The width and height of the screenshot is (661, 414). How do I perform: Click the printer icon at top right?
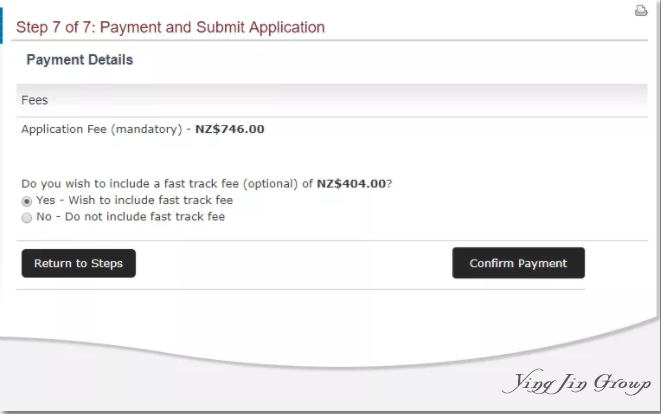pos(641,11)
